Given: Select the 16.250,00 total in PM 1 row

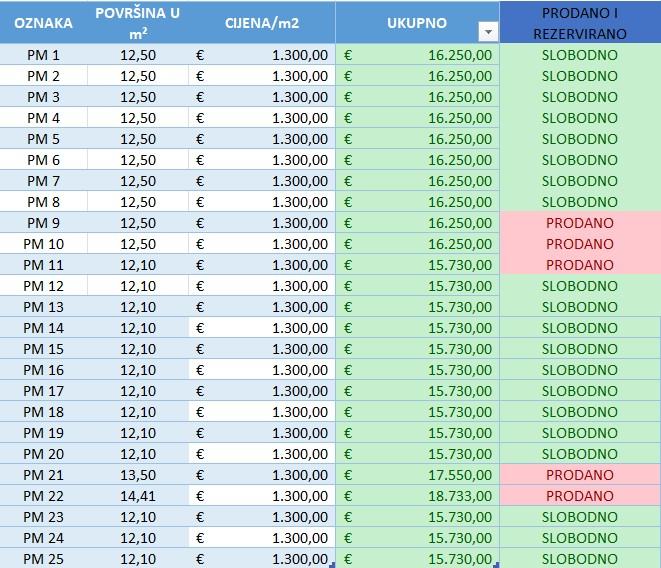Looking at the screenshot, I should [417, 55].
